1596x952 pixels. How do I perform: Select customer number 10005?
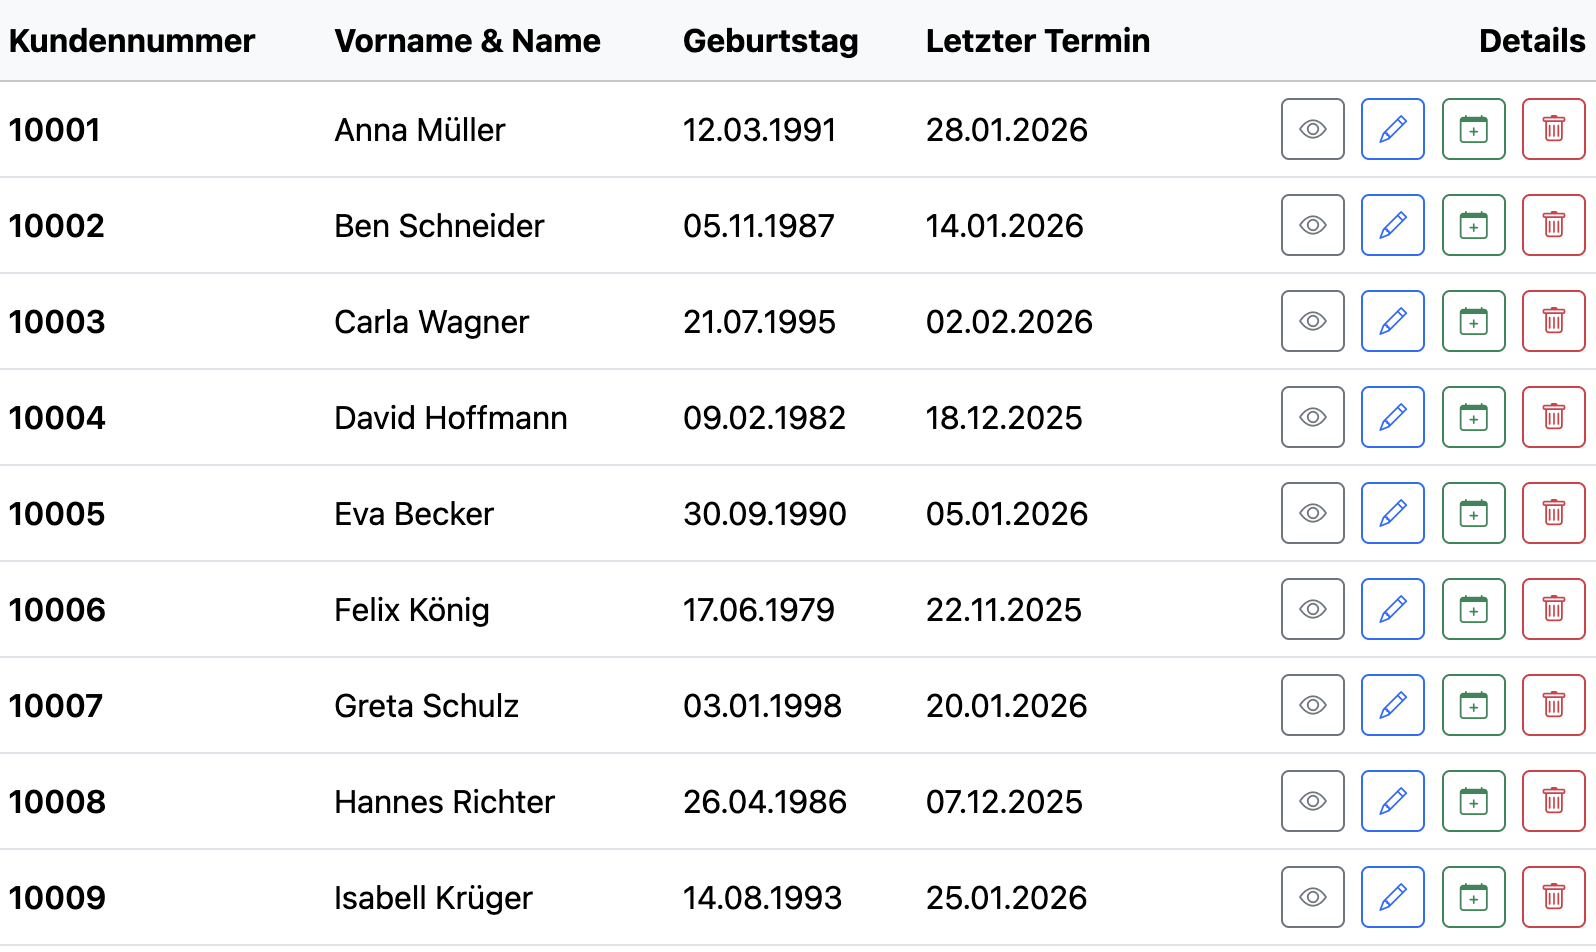pos(57,514)
